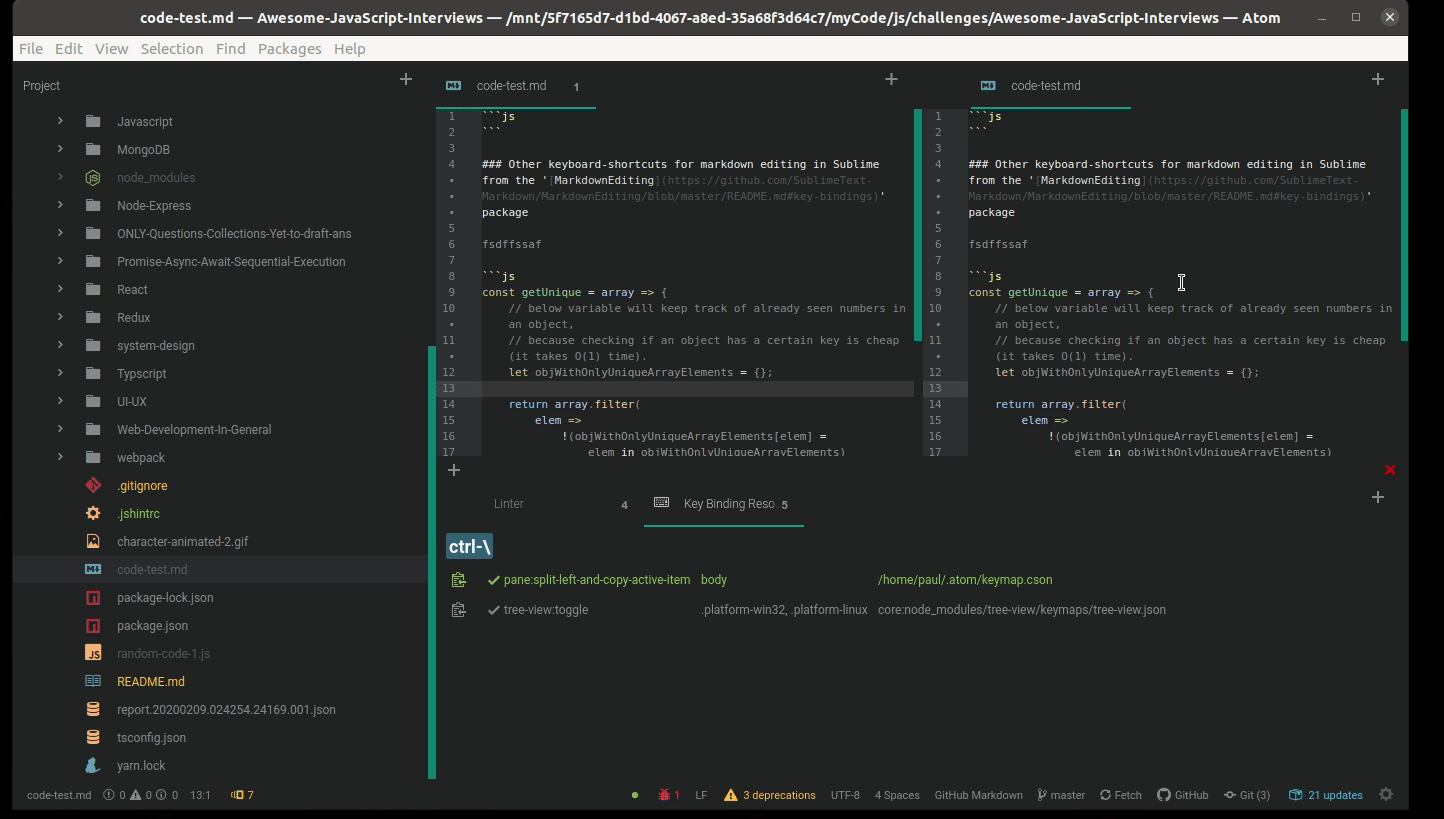This screenshot has width=1444, height=819.
Task: Add new item in Project pane
Action: [405, 79]
